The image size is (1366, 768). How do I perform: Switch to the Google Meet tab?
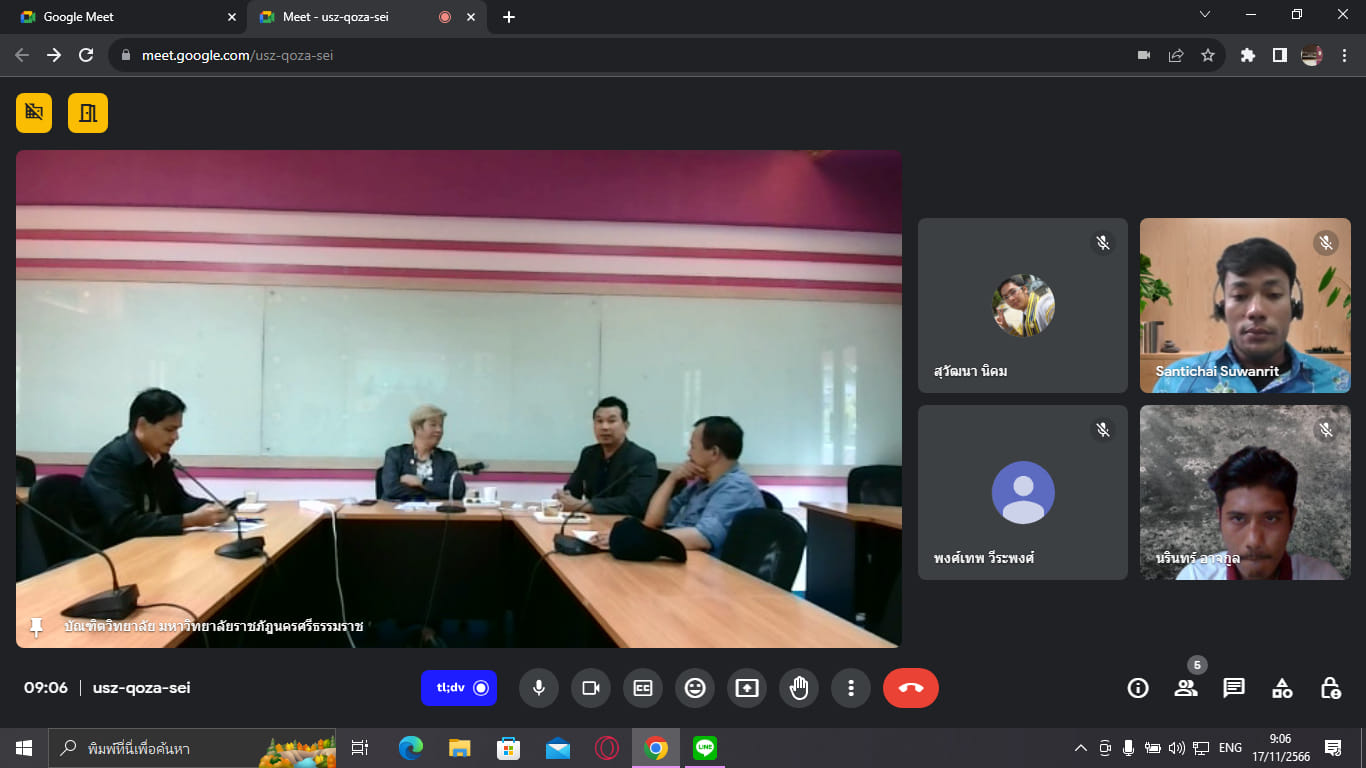tap(120, 17)
